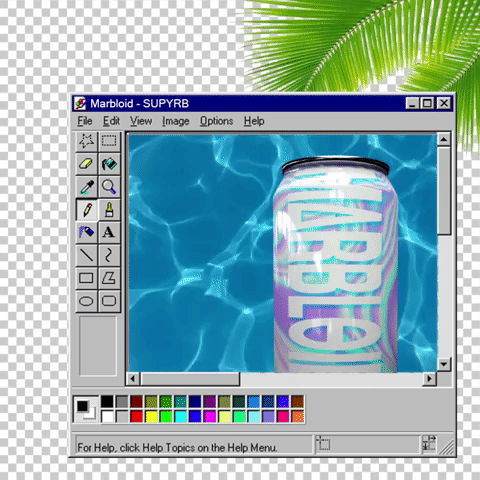This screenshot has height=480, width=480.
Task: Open the File menu
Action: pyautogui.click(x=85, y=121)
